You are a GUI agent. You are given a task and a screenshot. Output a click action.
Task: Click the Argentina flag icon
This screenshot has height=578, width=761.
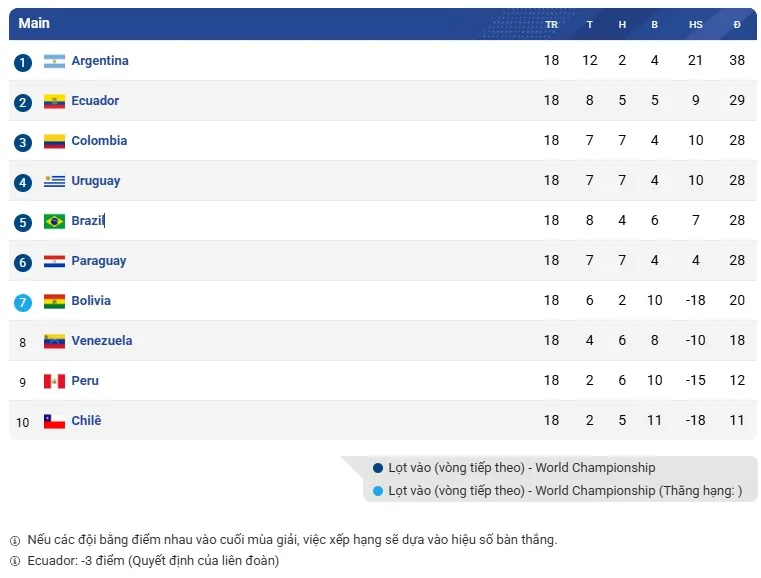54,61
